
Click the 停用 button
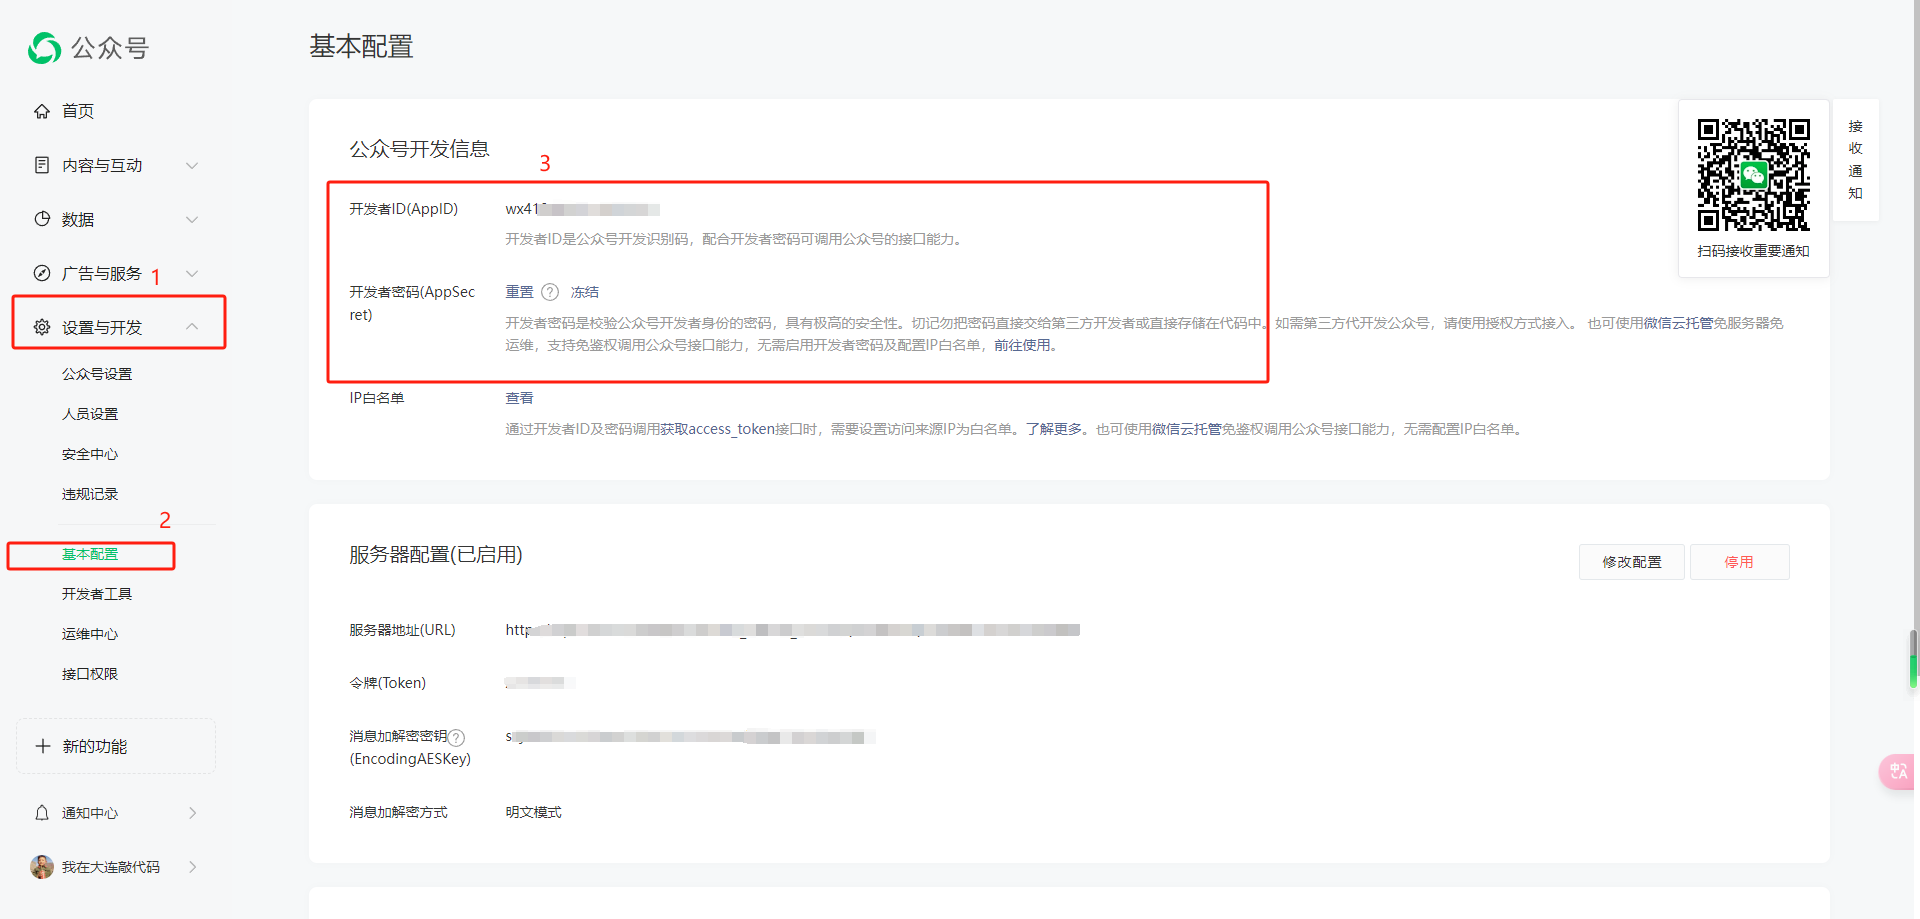pyautogui.click(x=1739, y=562)
